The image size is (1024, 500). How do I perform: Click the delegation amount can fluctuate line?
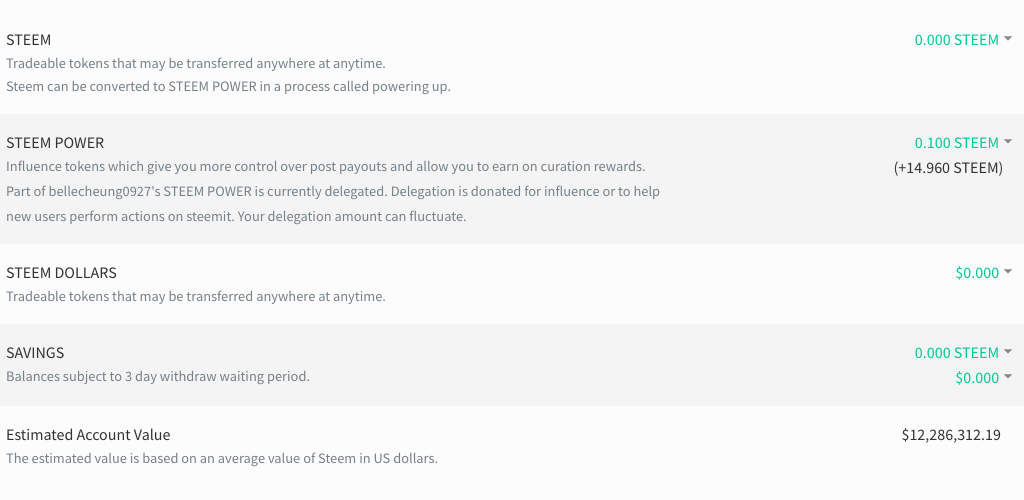click(236, 216)
